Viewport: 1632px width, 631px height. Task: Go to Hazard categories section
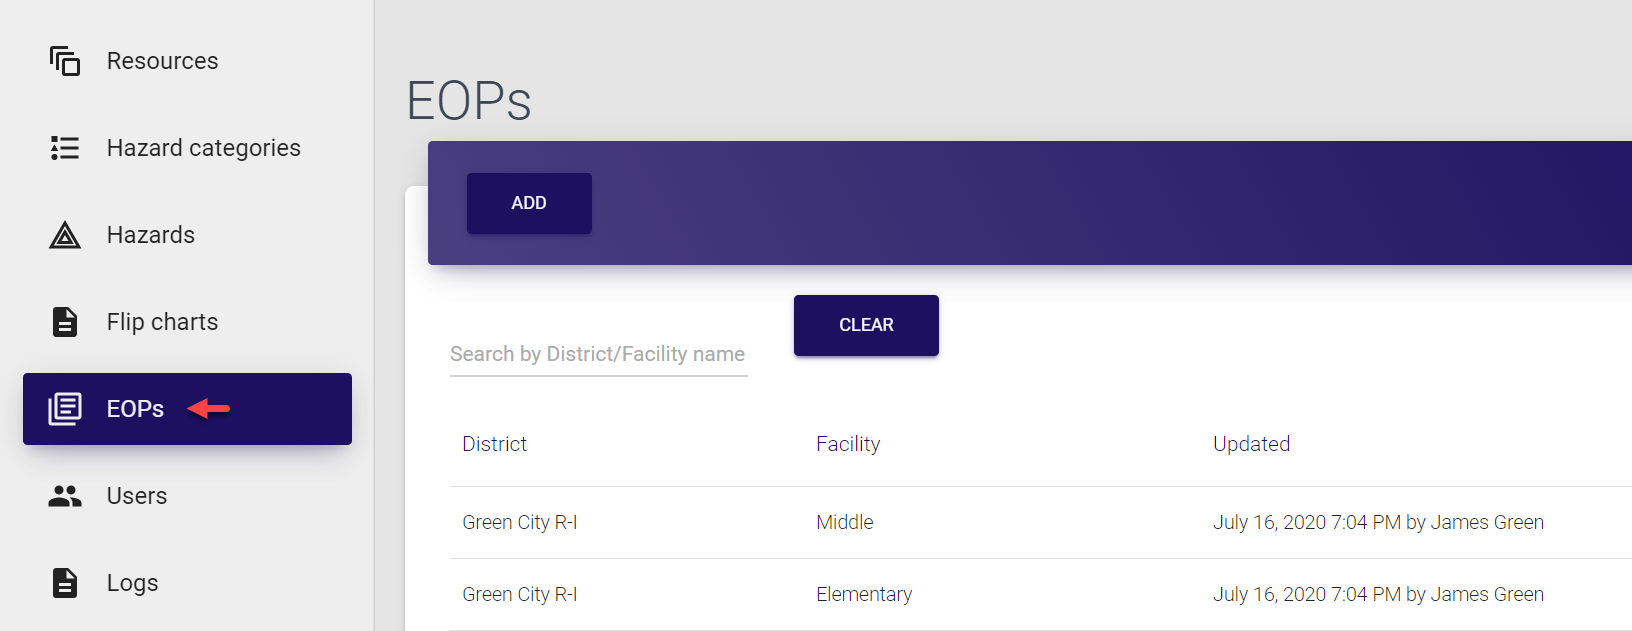203,148
